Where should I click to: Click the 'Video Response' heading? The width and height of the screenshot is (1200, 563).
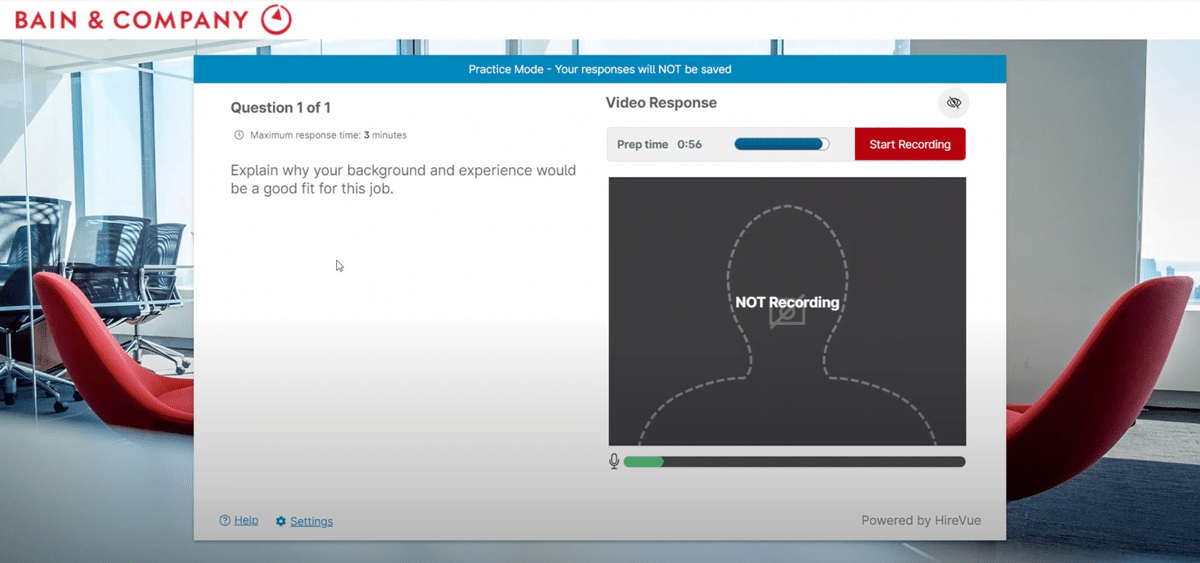[661, 103]
